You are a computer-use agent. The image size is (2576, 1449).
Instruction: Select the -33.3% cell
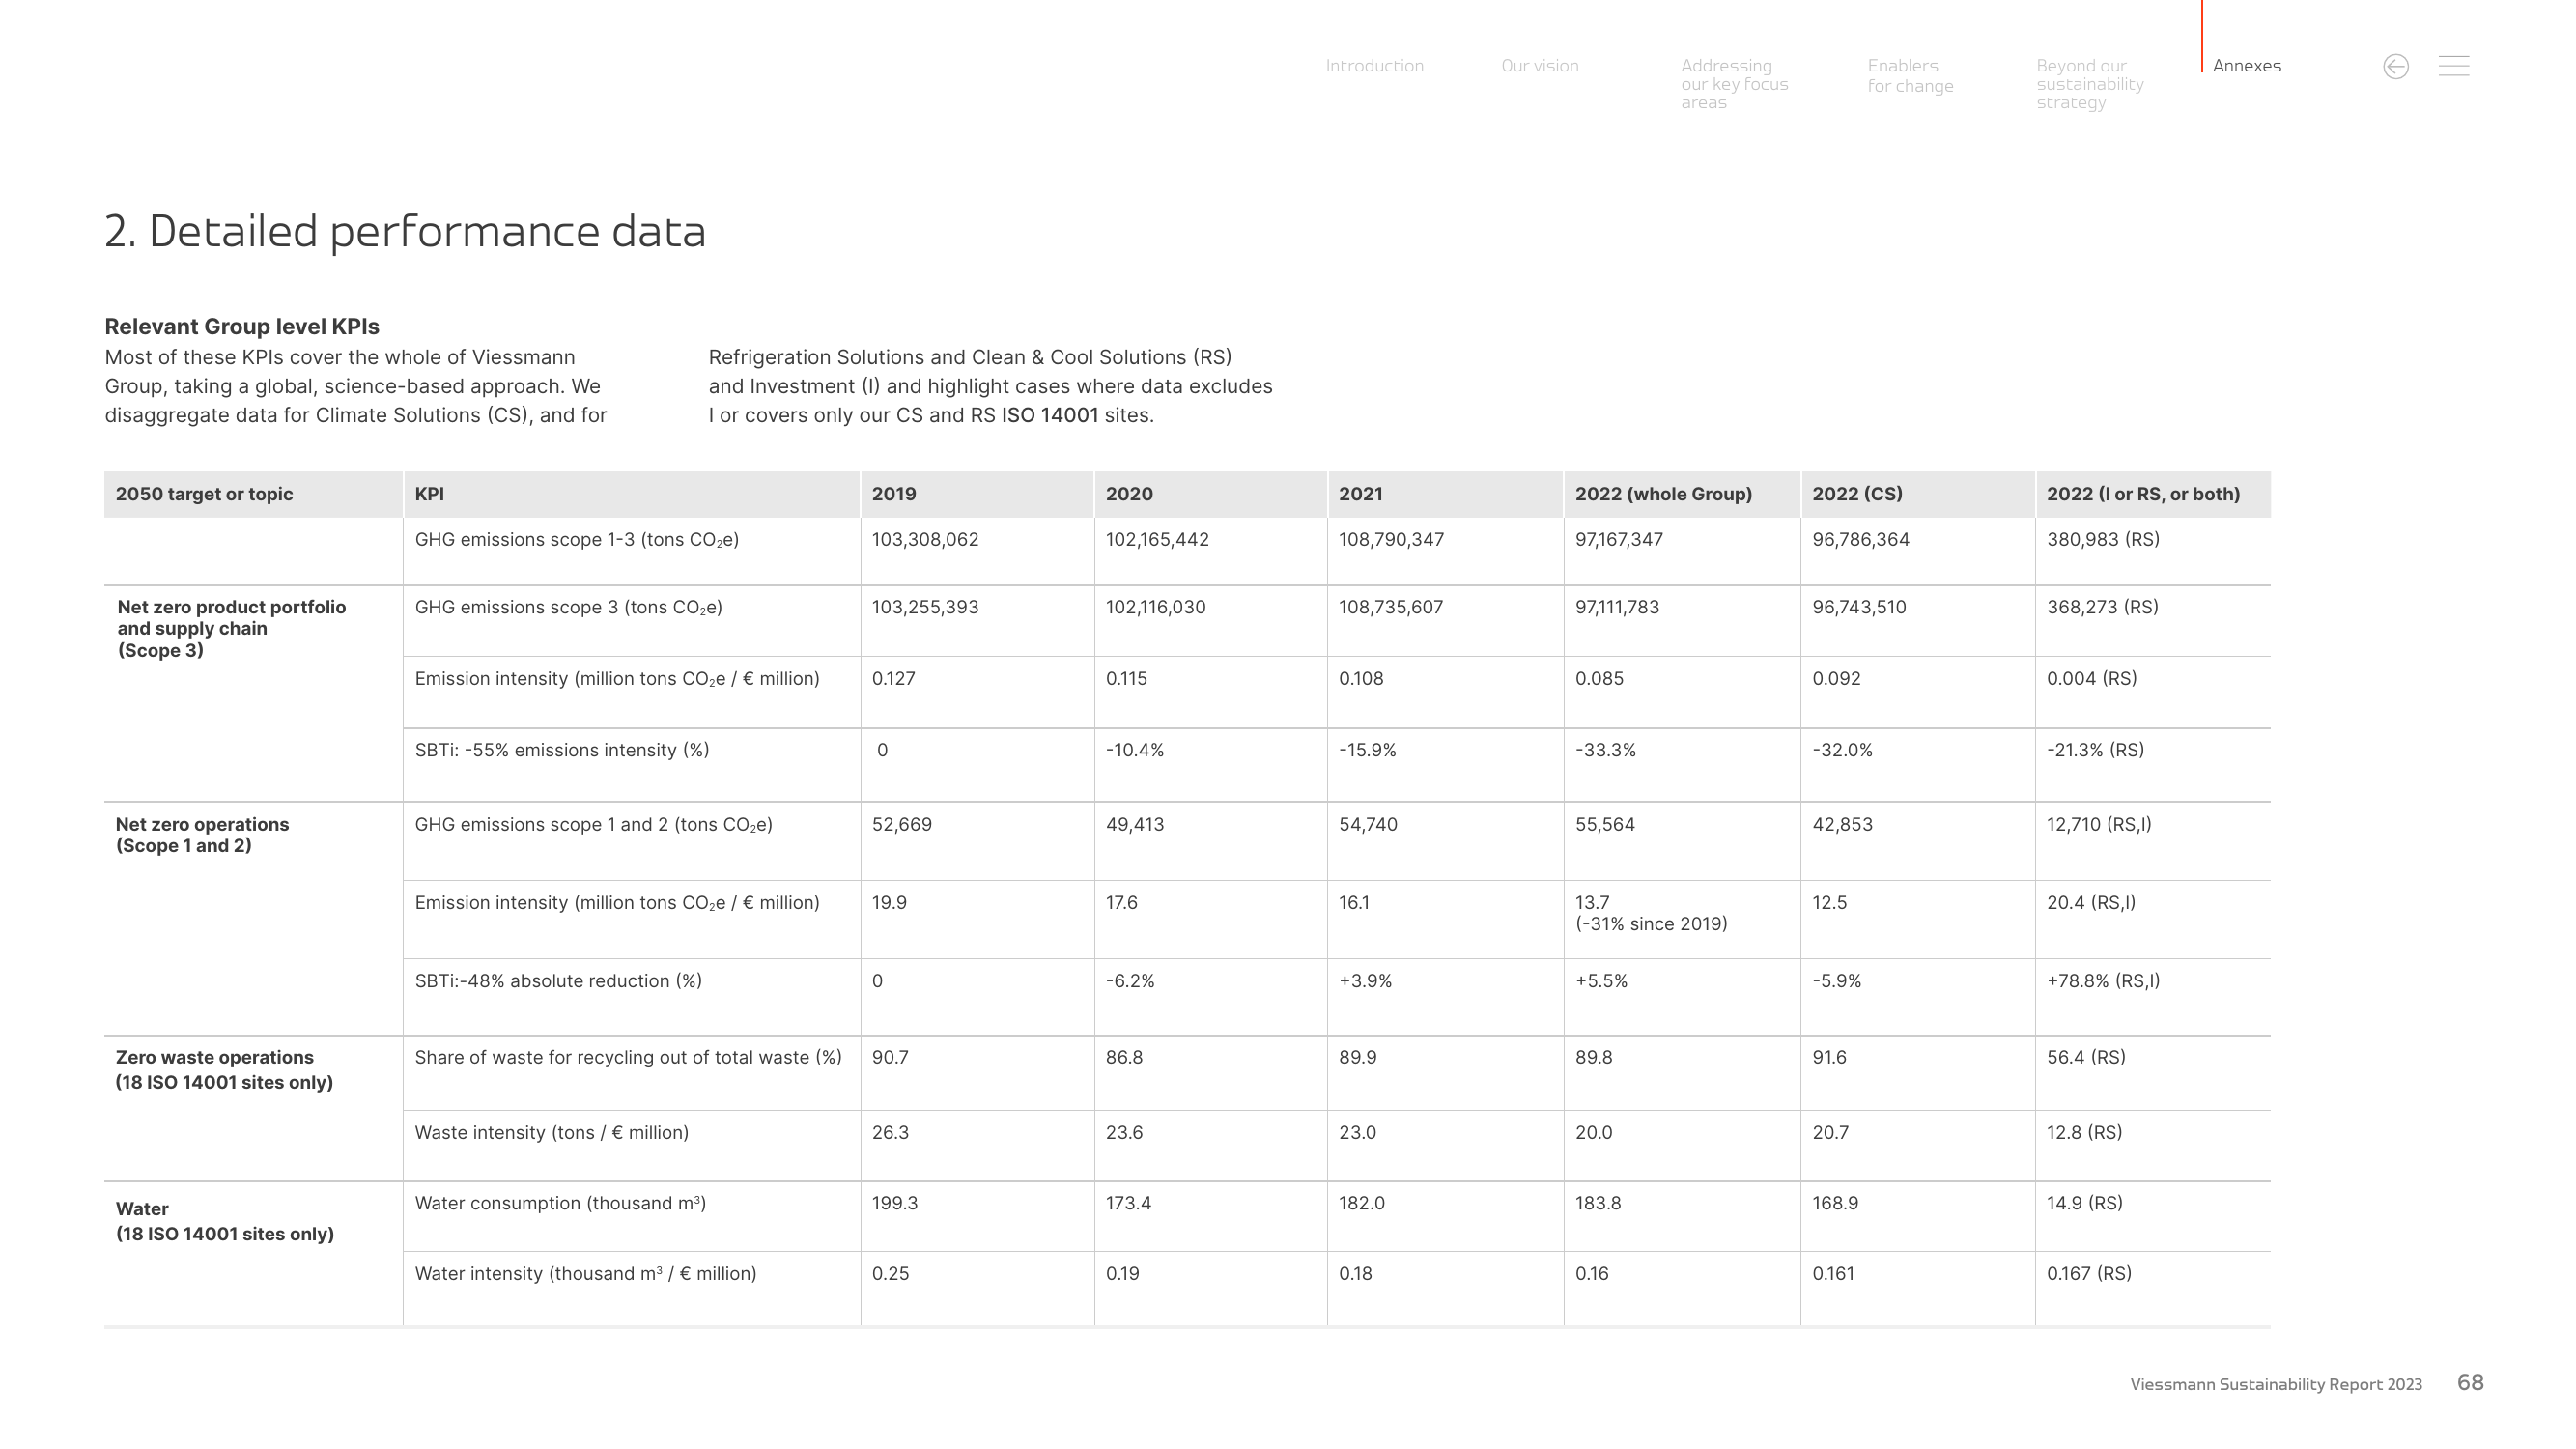point(1605,751)
